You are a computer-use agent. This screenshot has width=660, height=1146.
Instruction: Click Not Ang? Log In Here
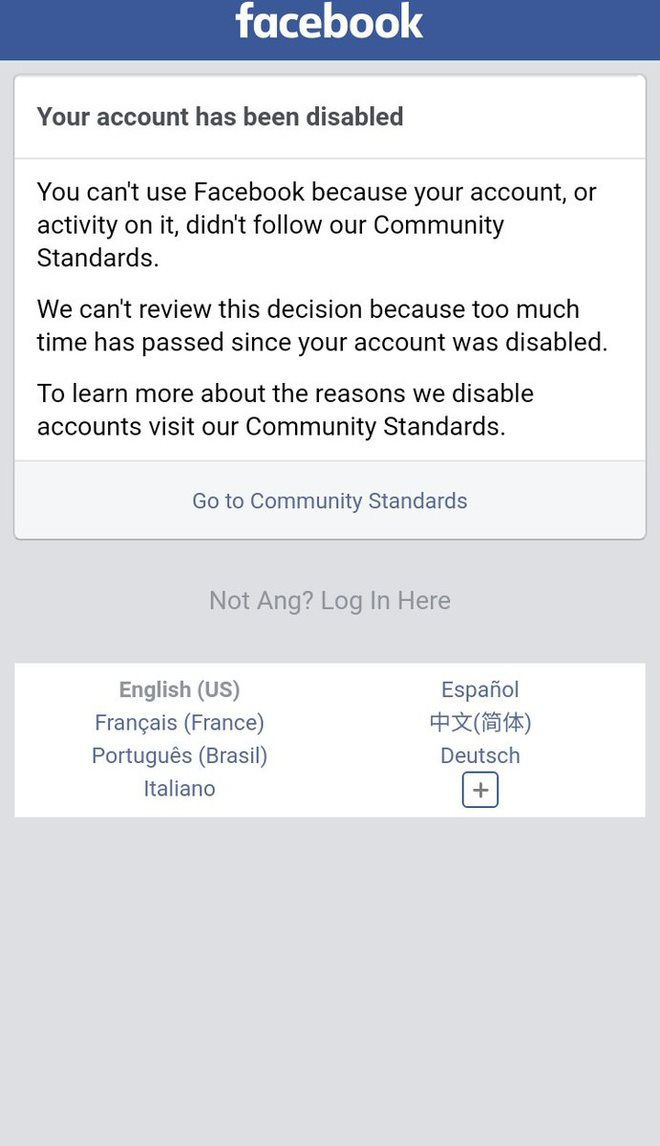(329, 600)
